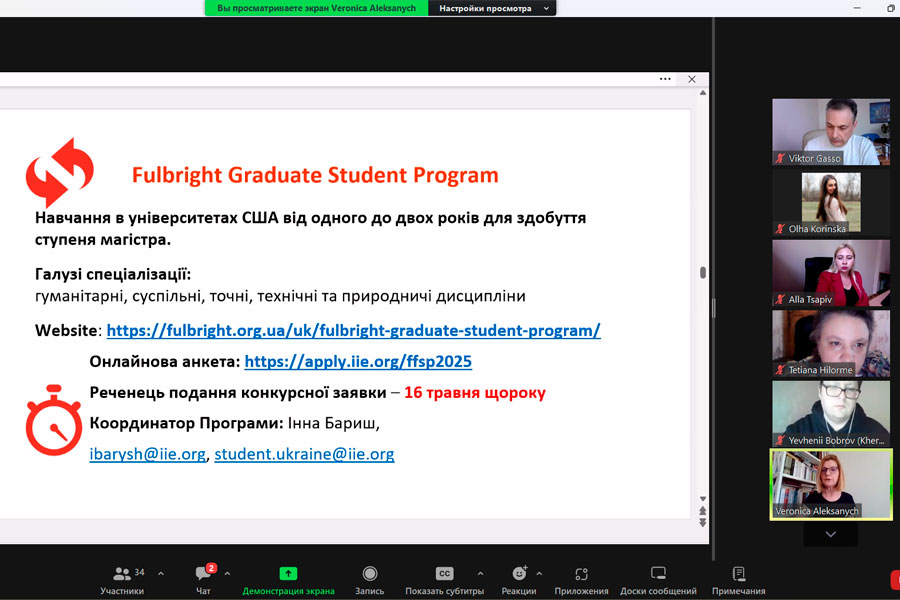Expand the subtitles options caret

480,573
